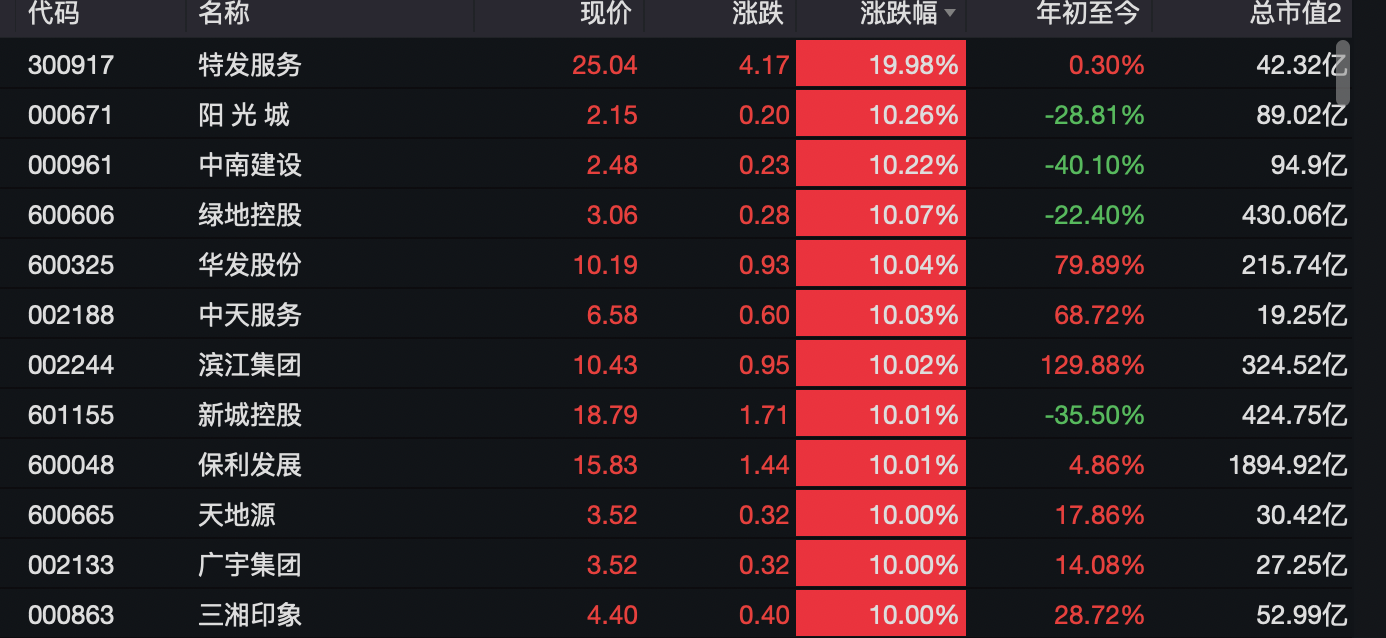The image size is (1386, 638).
Task: Click 保利发展 market cap 1894.92亿
Action: (1288, 465)
